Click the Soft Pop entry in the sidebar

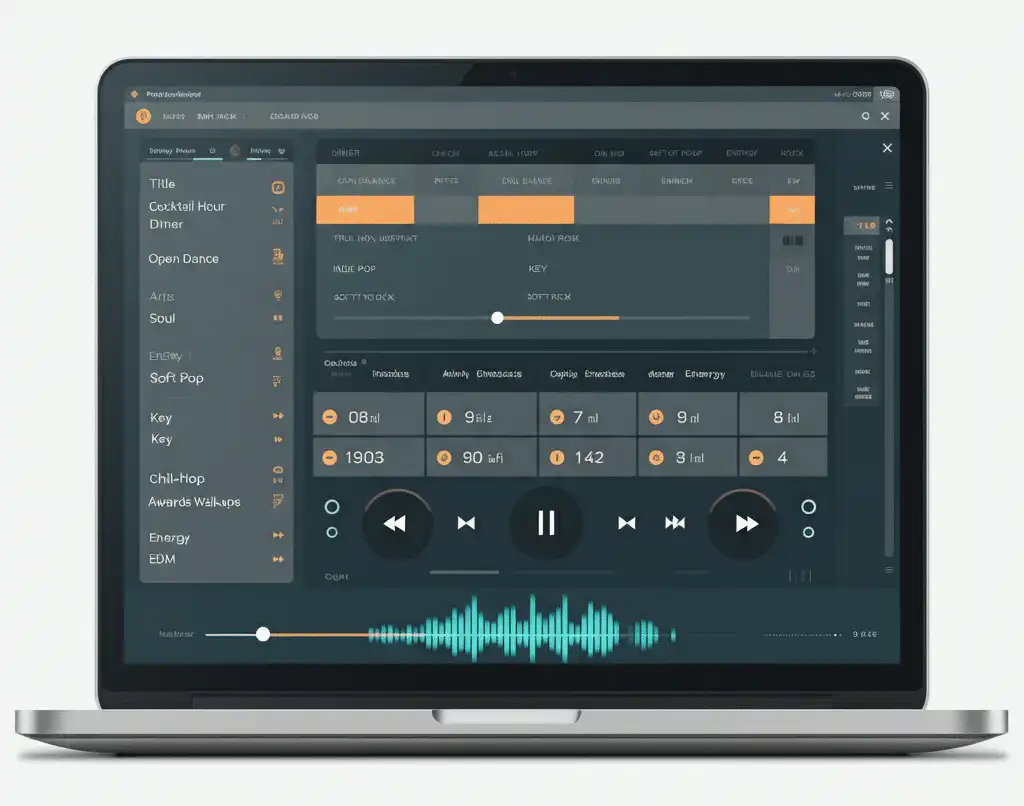(175, 378)
